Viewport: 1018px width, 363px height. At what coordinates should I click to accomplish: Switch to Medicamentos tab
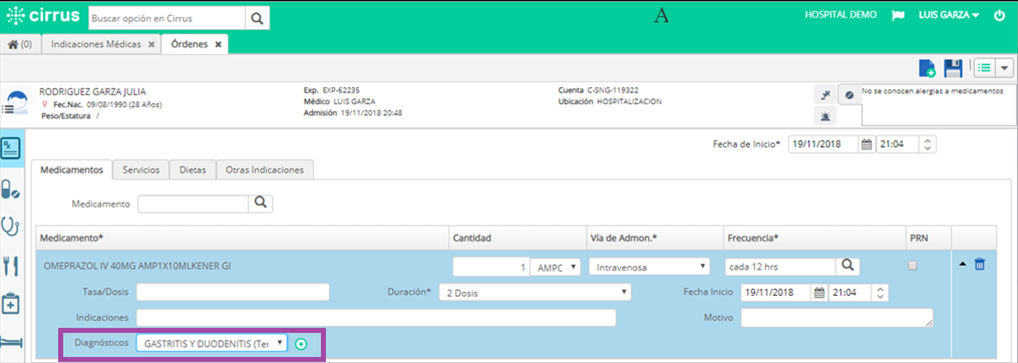coord(71,169)
